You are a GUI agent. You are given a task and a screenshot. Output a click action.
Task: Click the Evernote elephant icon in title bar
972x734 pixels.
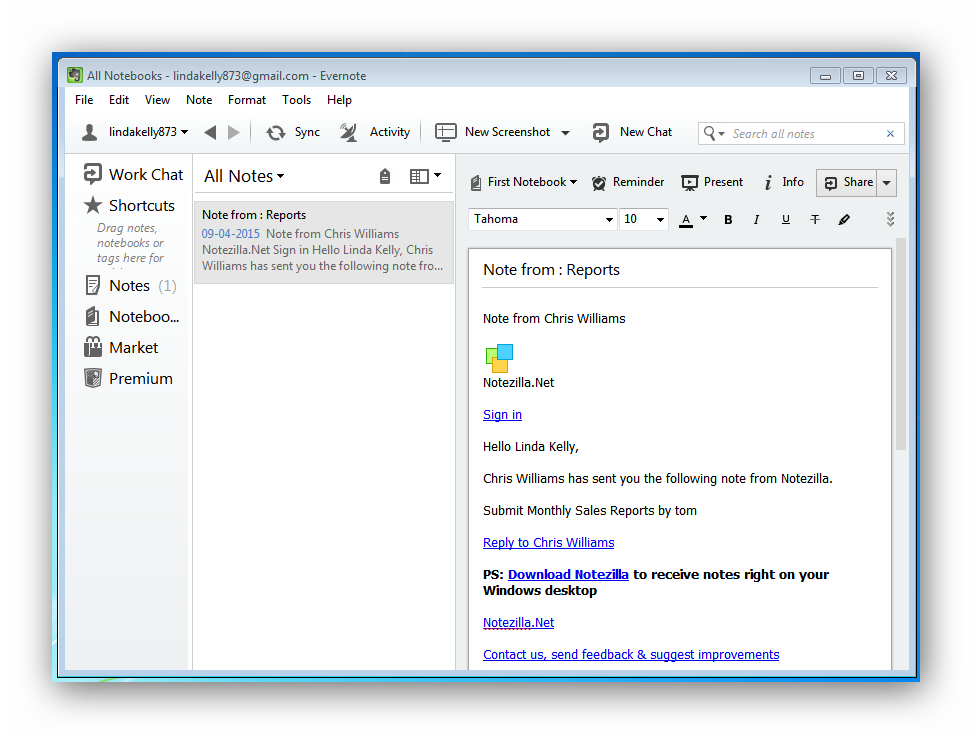tap(75, 76)
